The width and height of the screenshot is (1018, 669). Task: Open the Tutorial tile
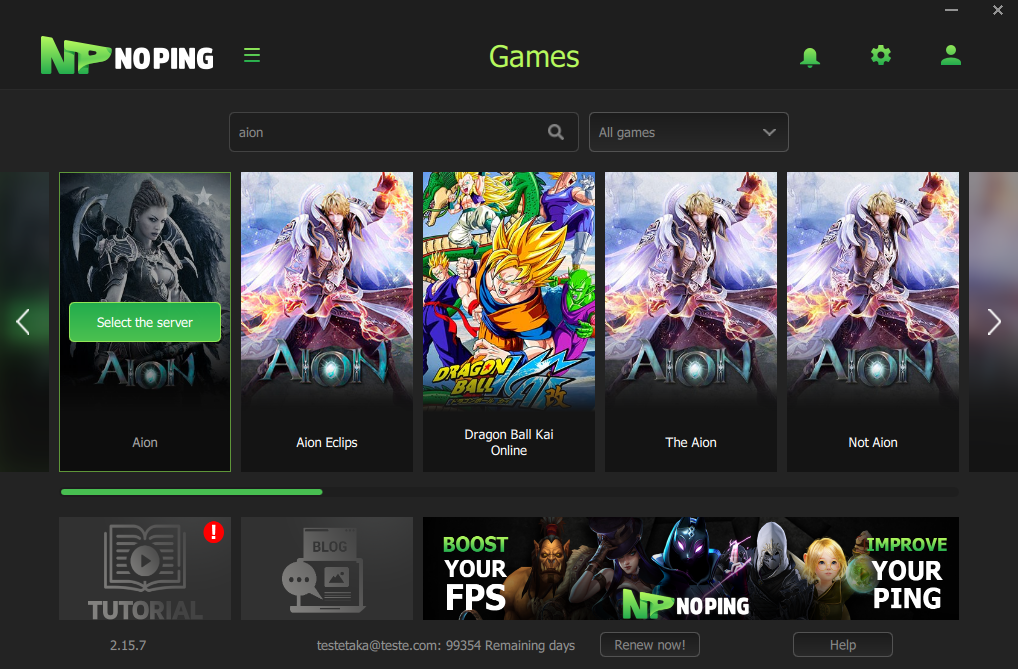(145, 568)
